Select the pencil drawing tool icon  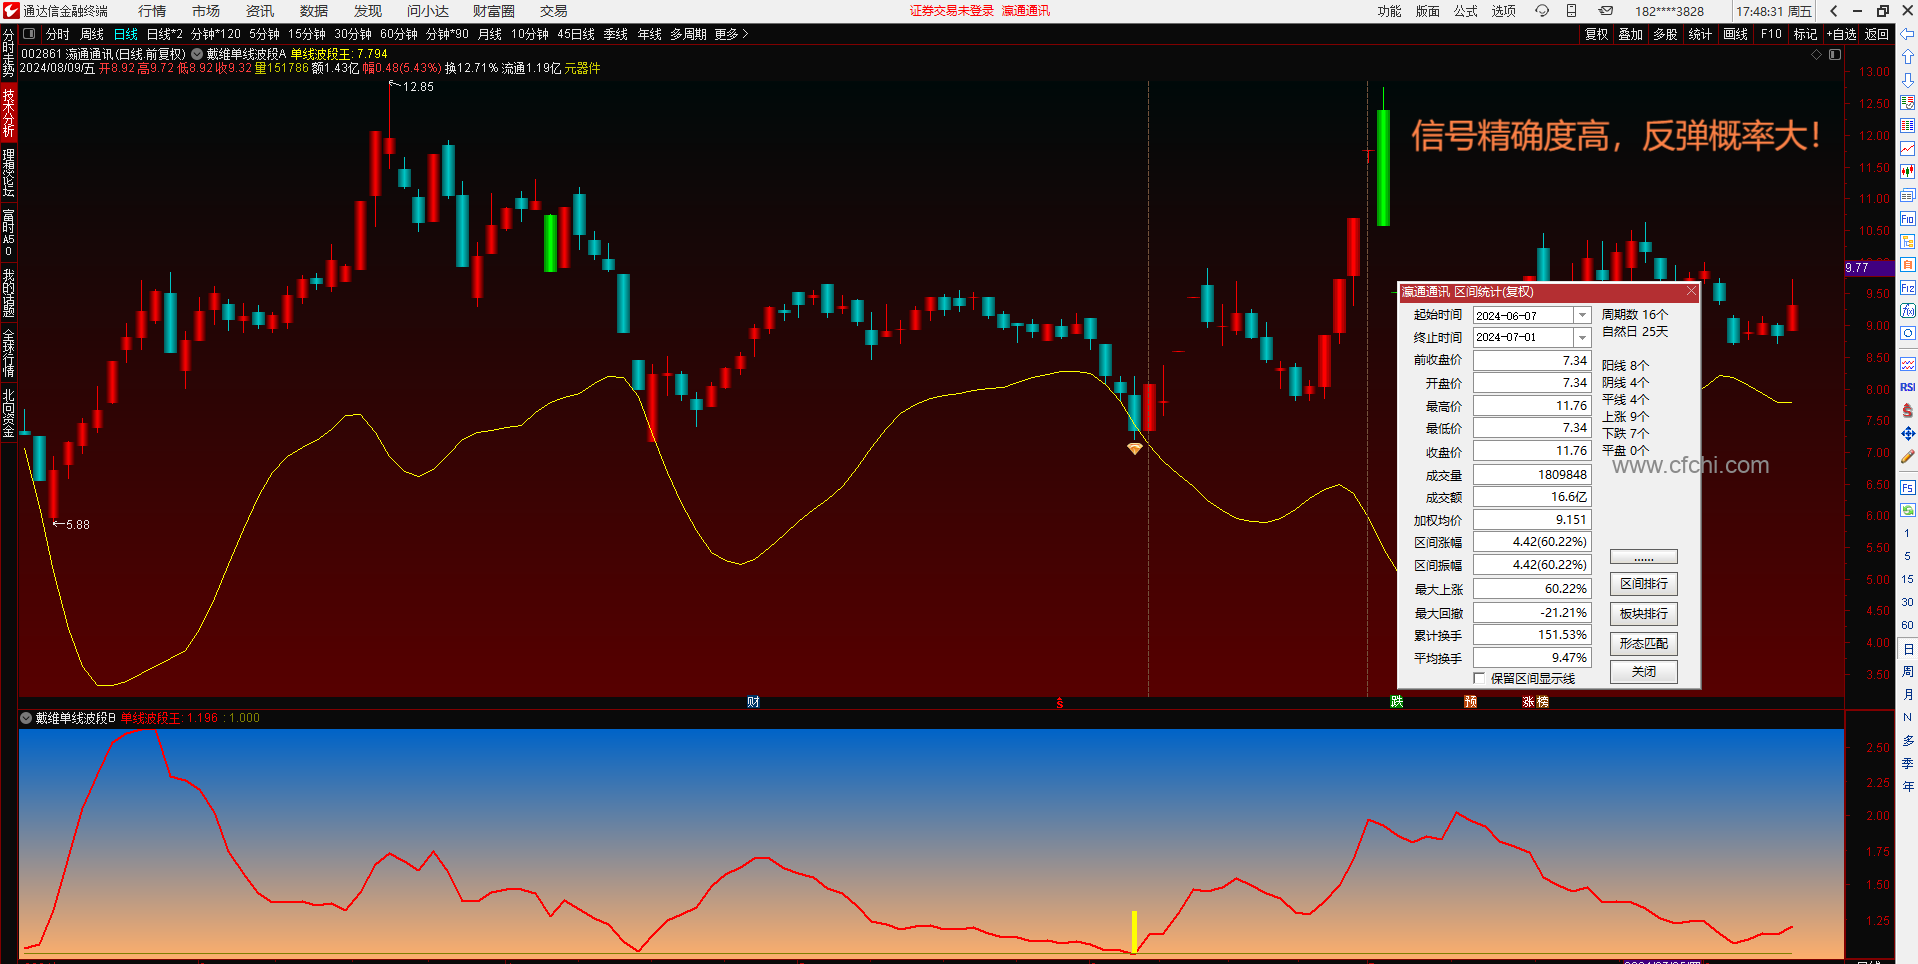[x=1907, y=456]
